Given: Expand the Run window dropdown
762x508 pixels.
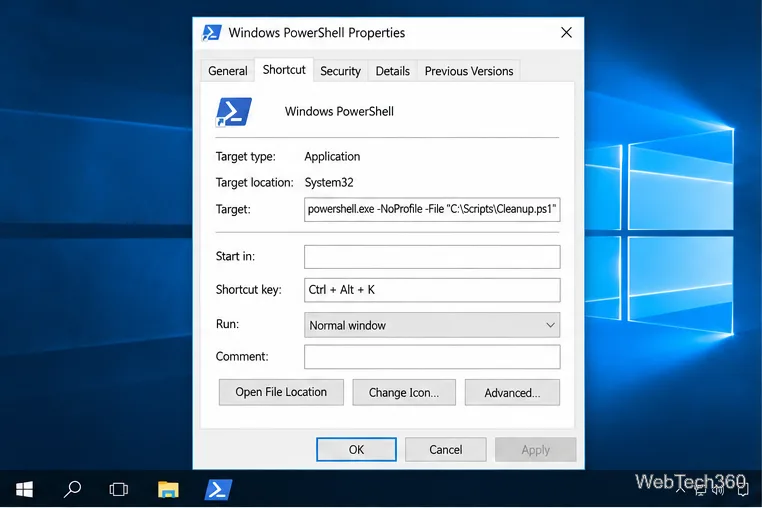Looking at the screenshot, I should pos(432,325).
